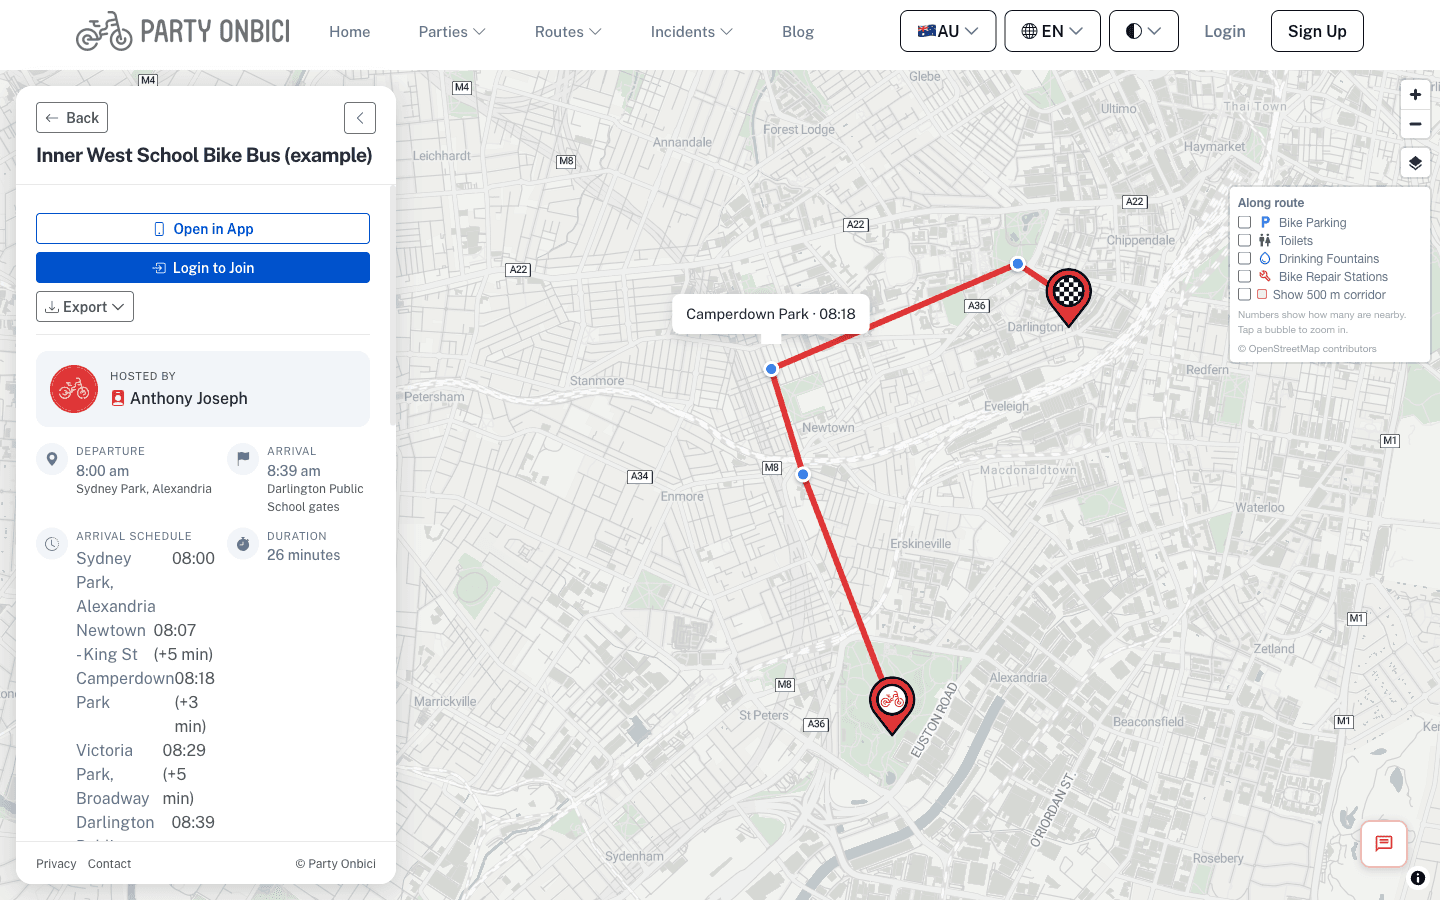Click the Bike Repair Stations wrench icon
This screenshot has height=900, width=1440.
coord(1265,276)
